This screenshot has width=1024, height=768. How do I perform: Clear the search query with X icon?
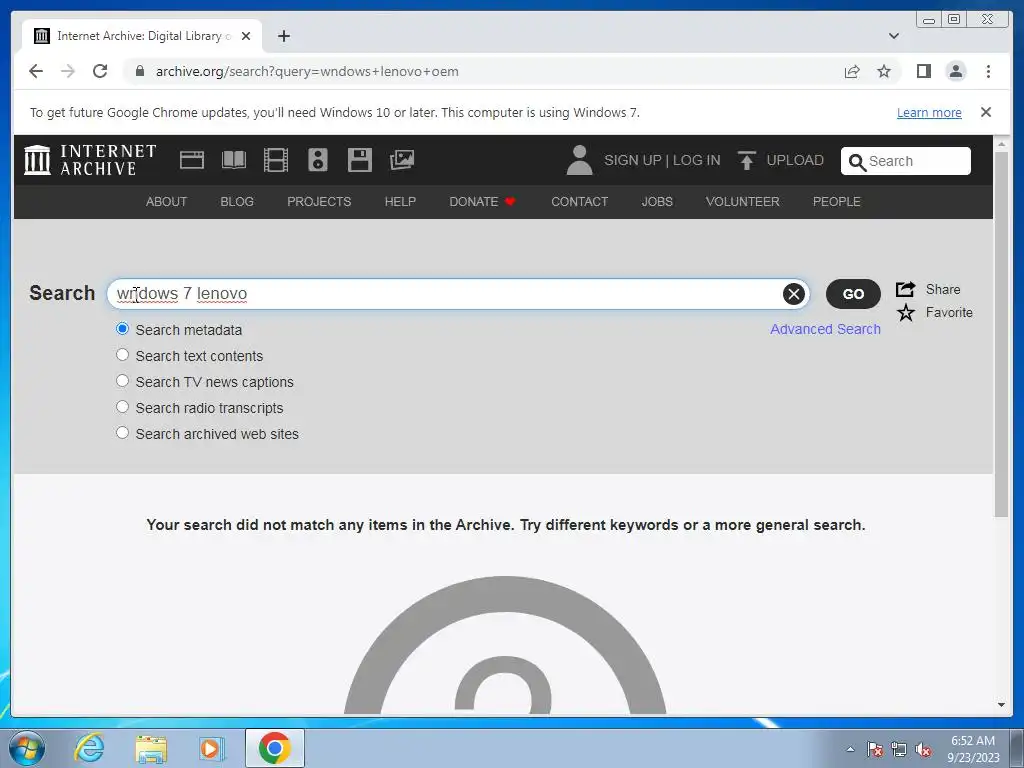[x=793, y=295]
